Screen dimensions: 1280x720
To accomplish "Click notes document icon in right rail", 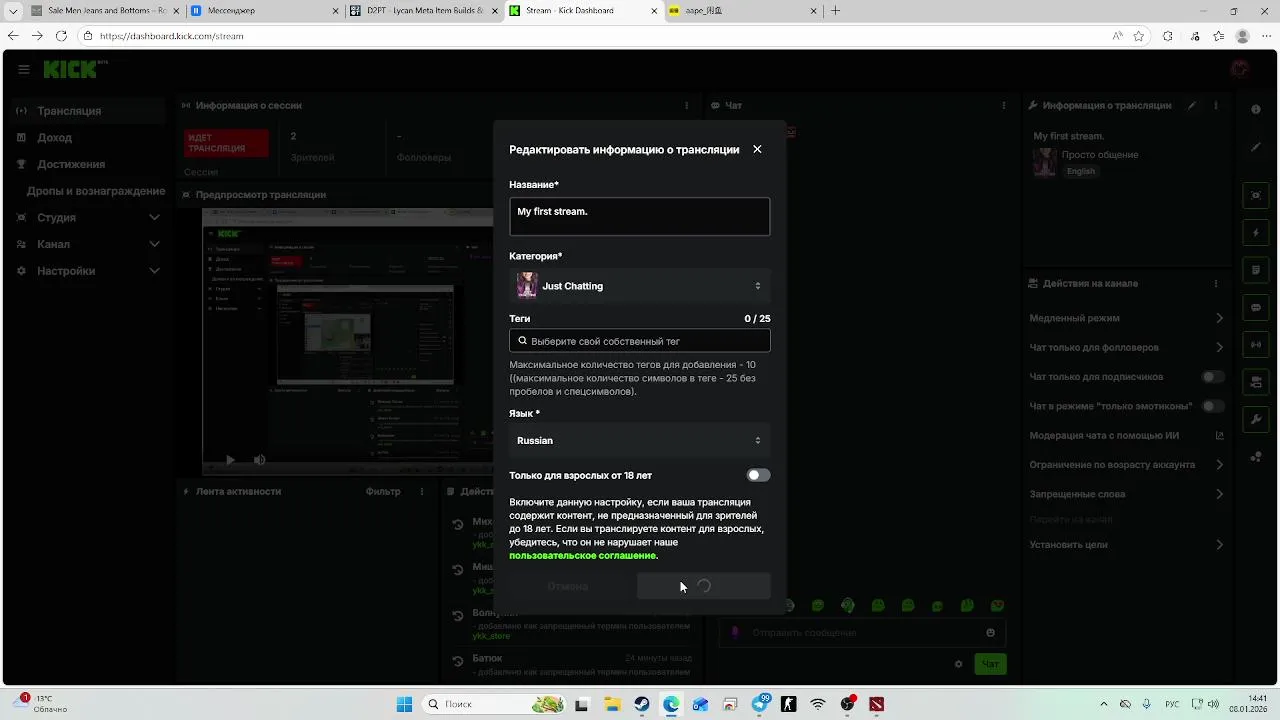I will [1256, 270].
